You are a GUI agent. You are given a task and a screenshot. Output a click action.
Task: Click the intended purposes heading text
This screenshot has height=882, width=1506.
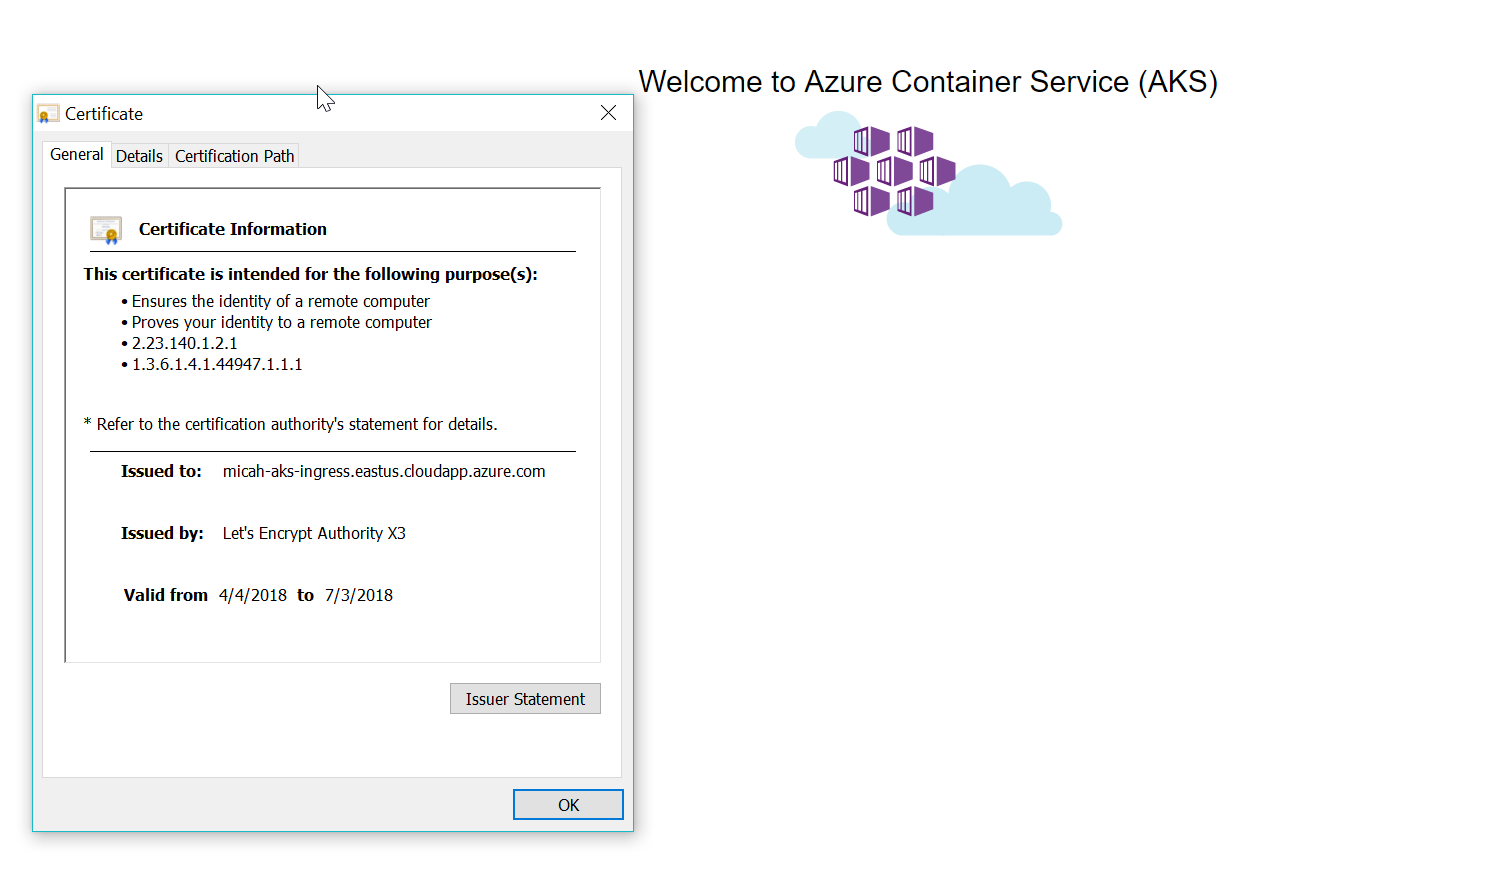311,274
